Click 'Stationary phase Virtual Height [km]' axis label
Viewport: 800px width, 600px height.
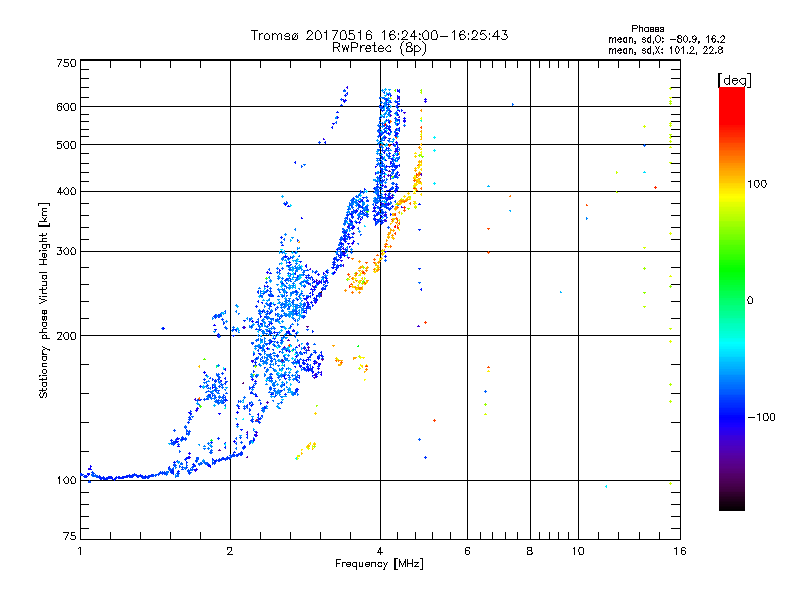click(44, 300)
